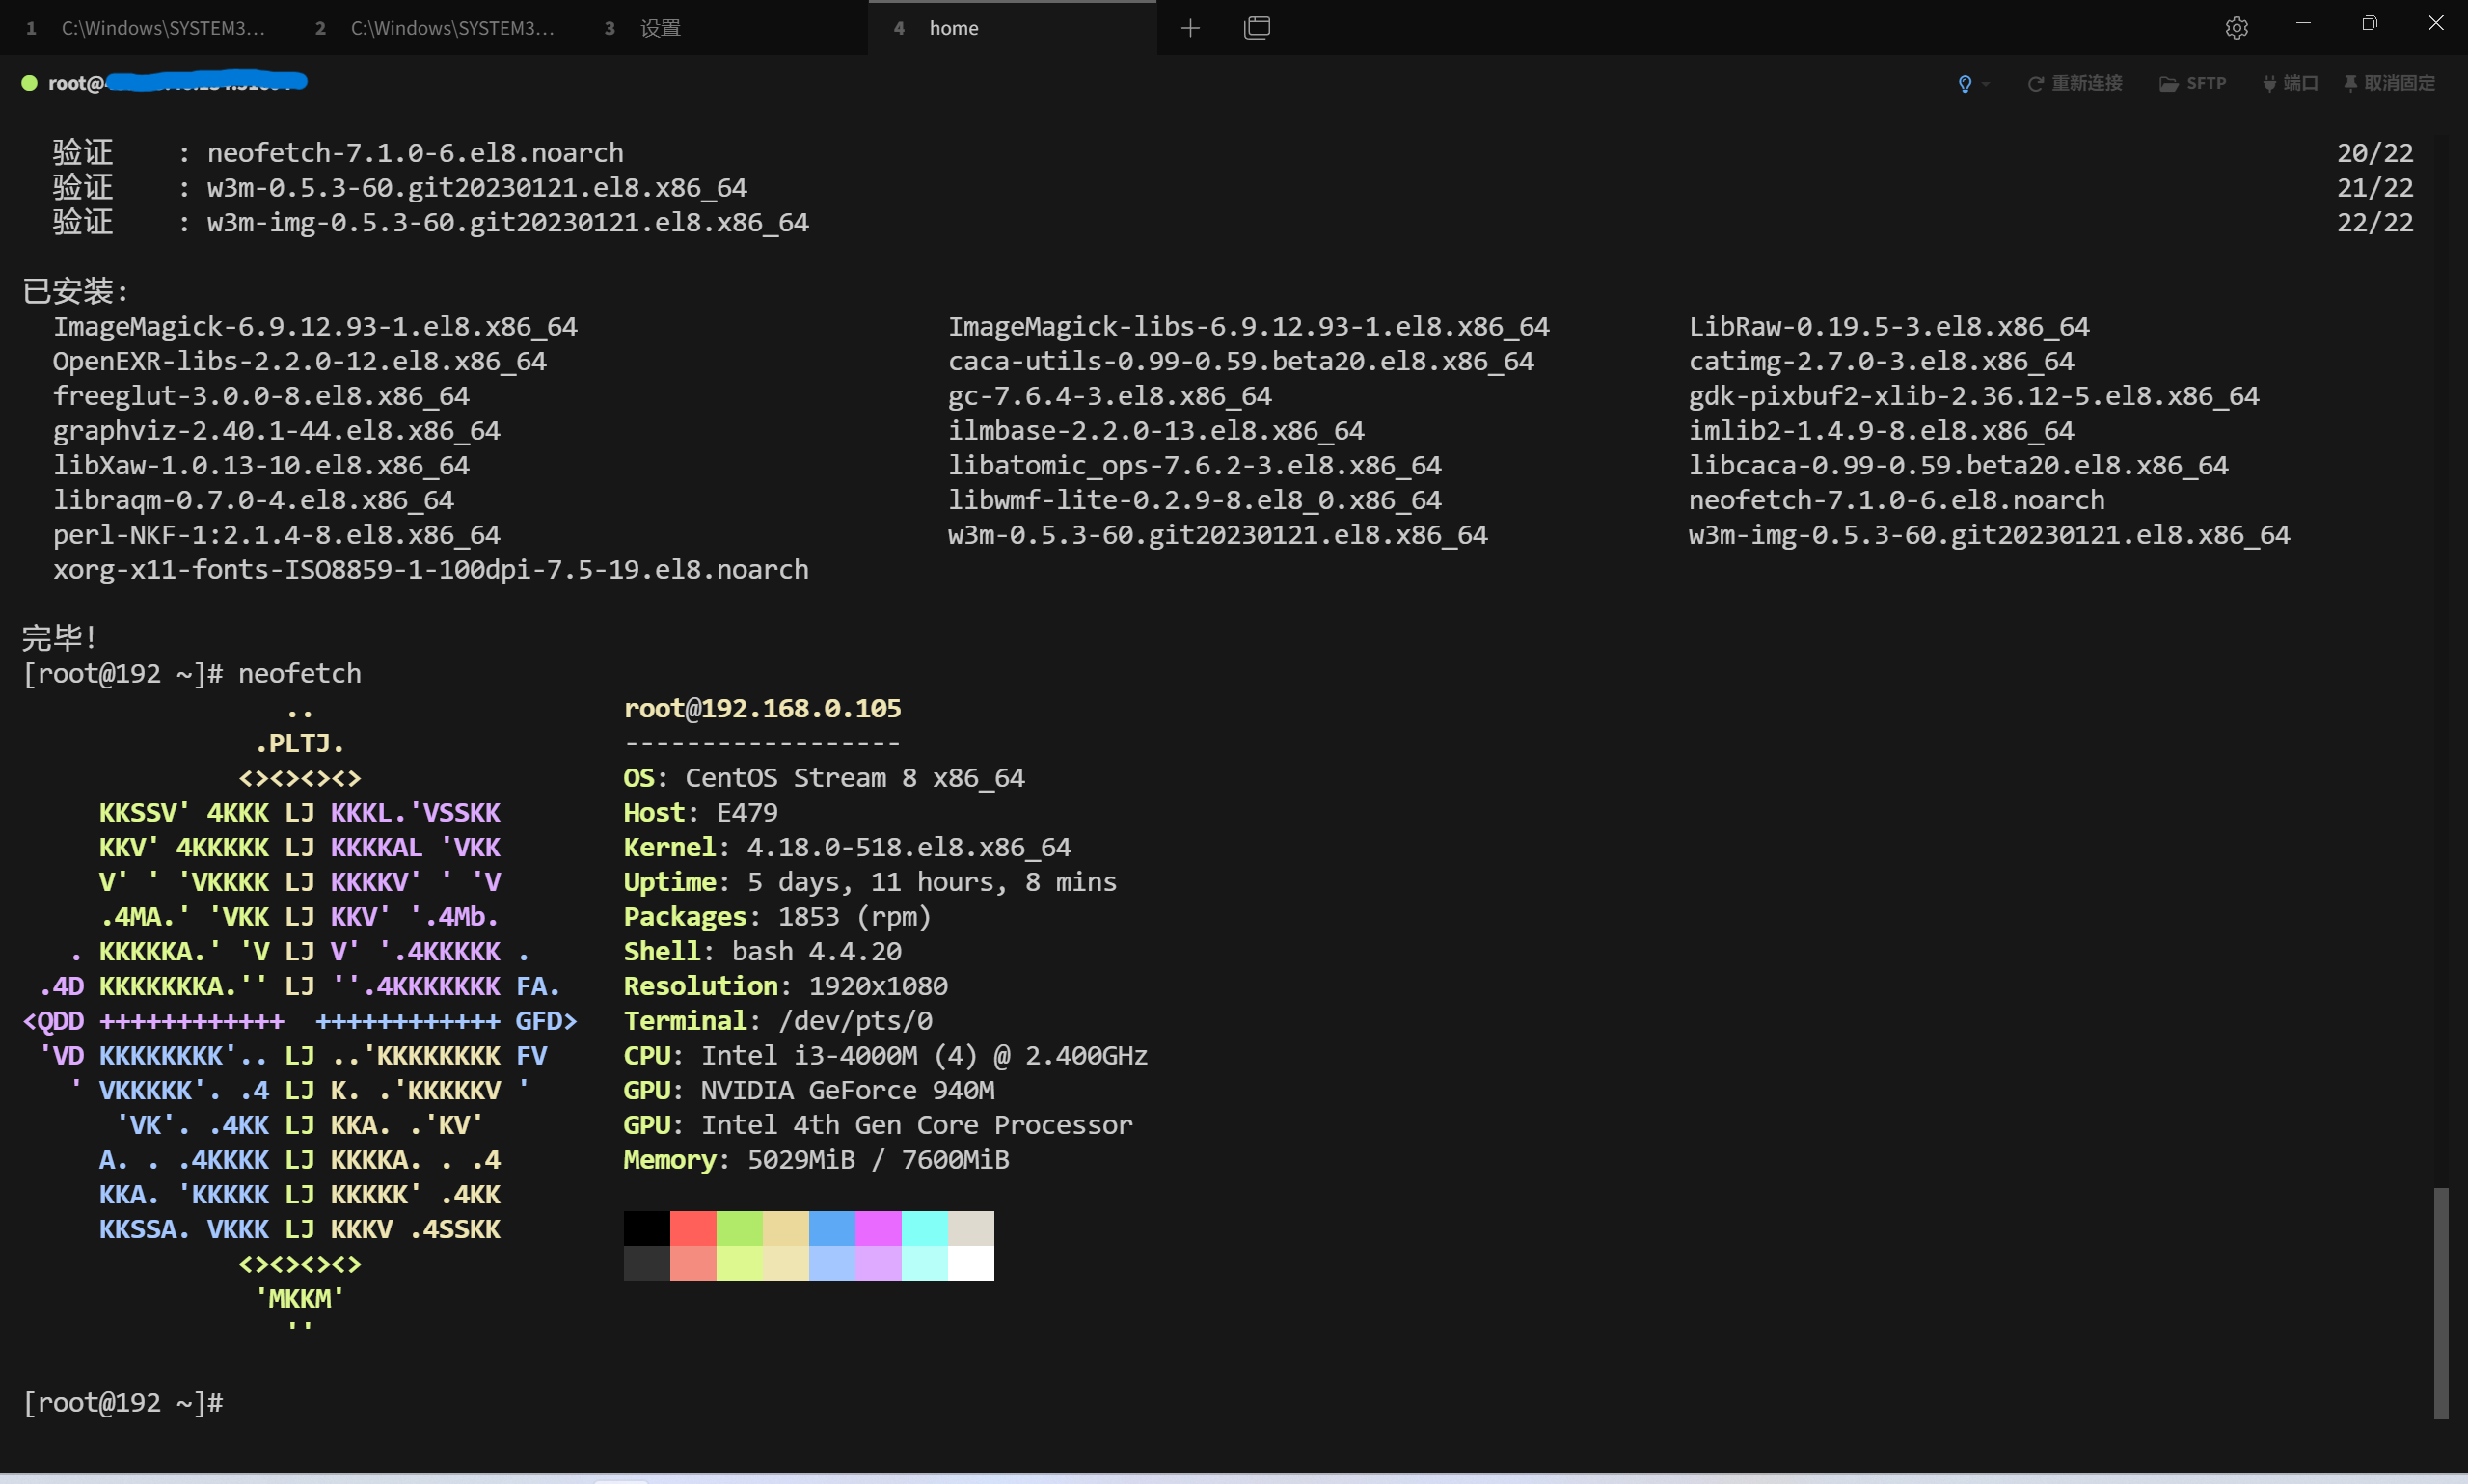Click the terminal vertical scrollbar thumb
The width and height of the screenshot is (2468, 1484).
click(x=2440, y=1302)
